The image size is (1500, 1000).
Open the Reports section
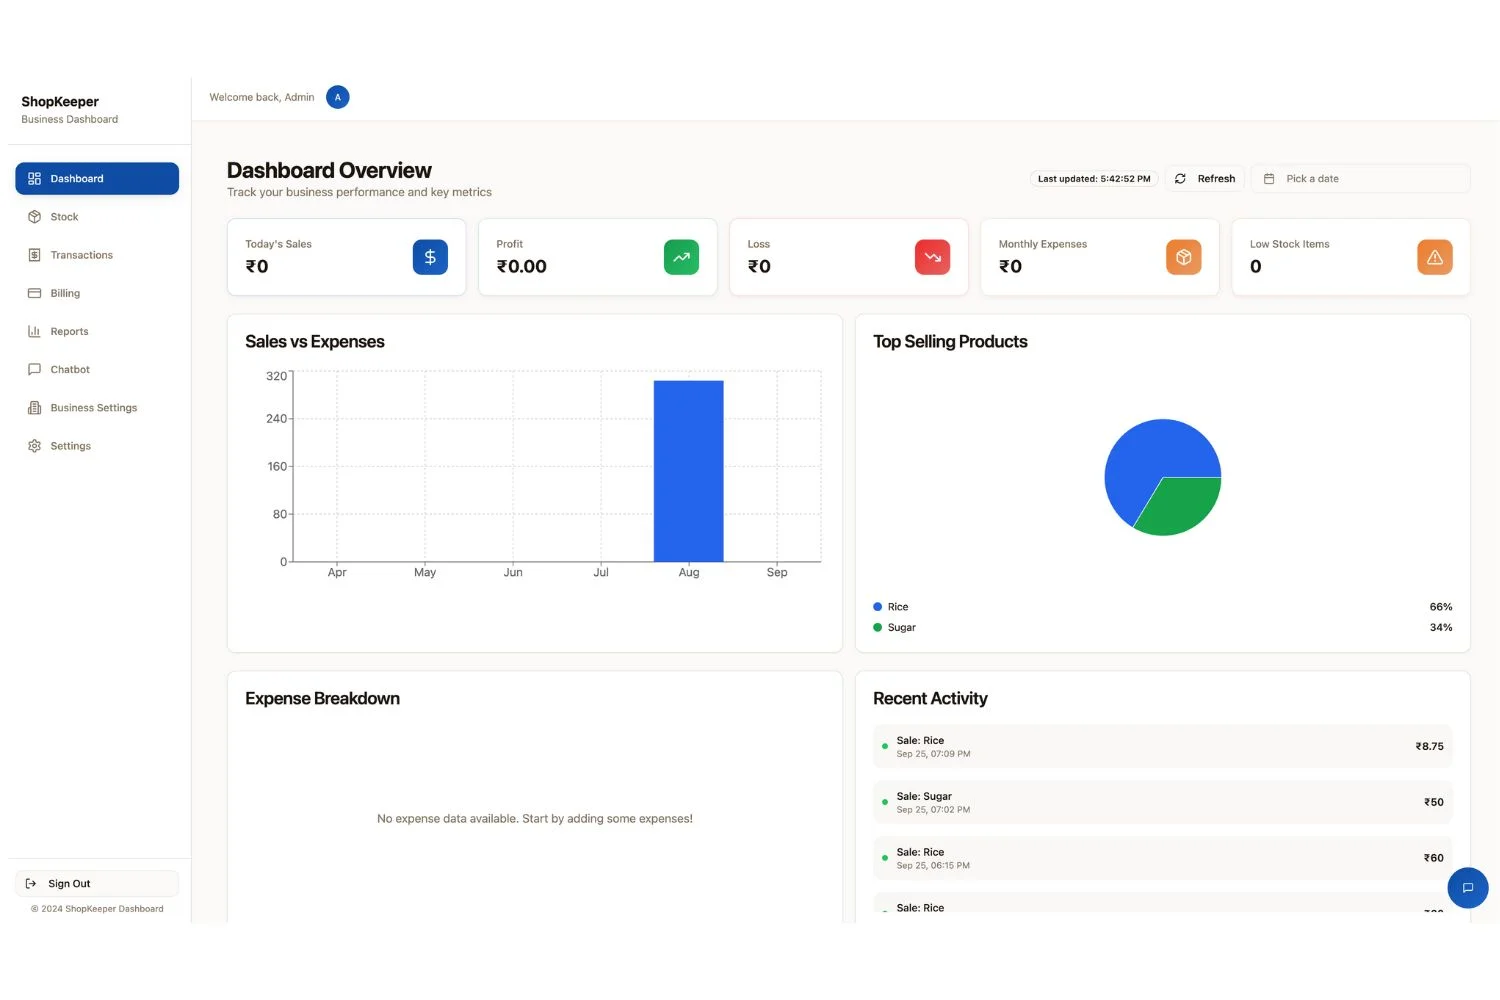(x=69, y=331)
